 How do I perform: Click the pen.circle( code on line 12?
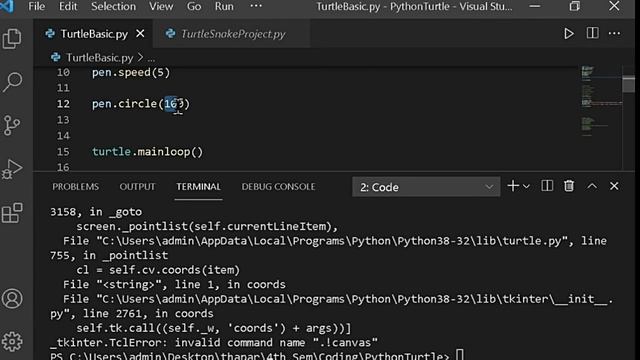pyautogui.click(x=127, y=104)
